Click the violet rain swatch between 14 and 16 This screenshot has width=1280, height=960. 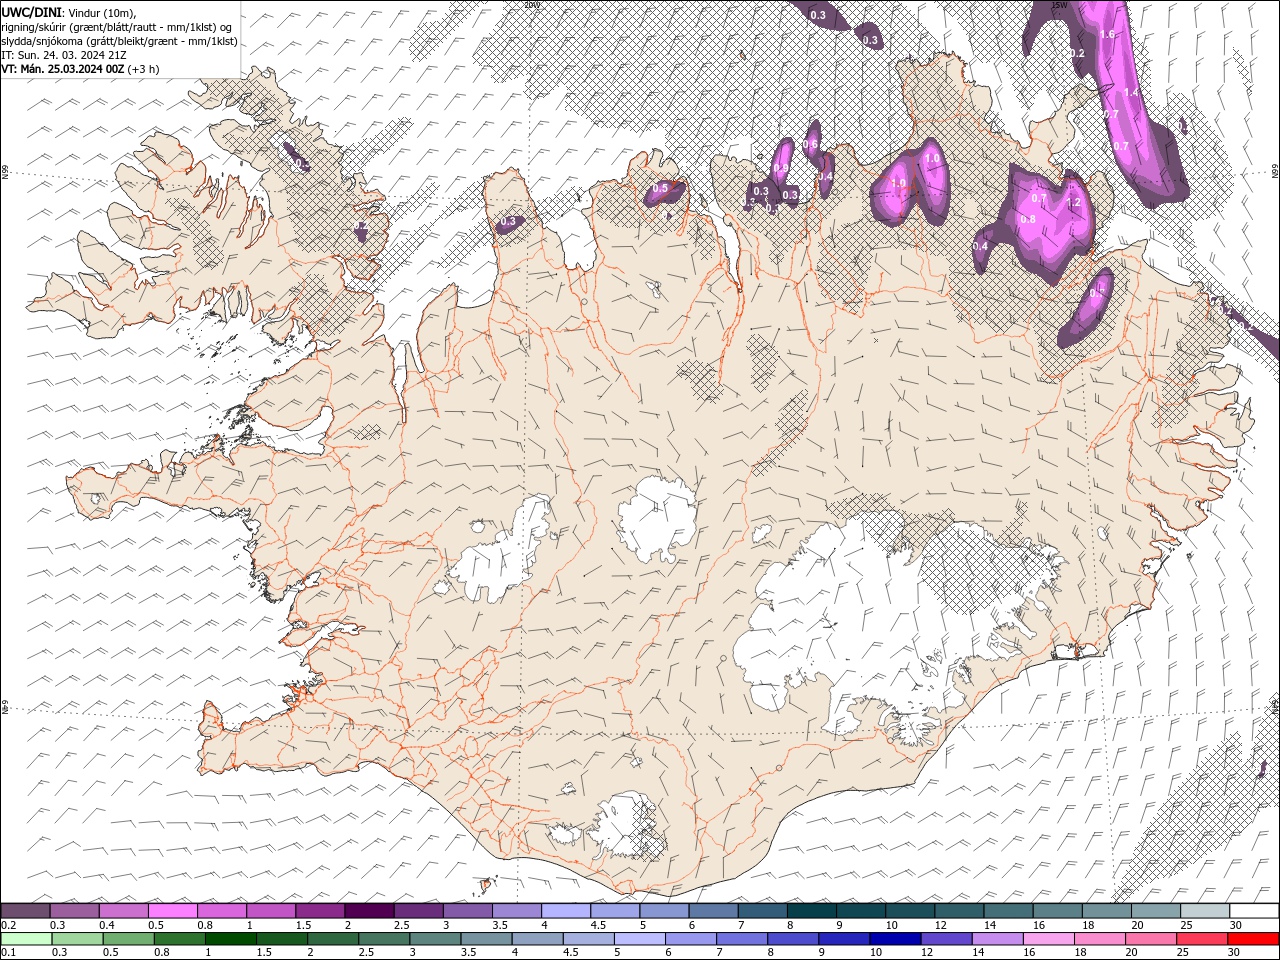pos(998,939)
